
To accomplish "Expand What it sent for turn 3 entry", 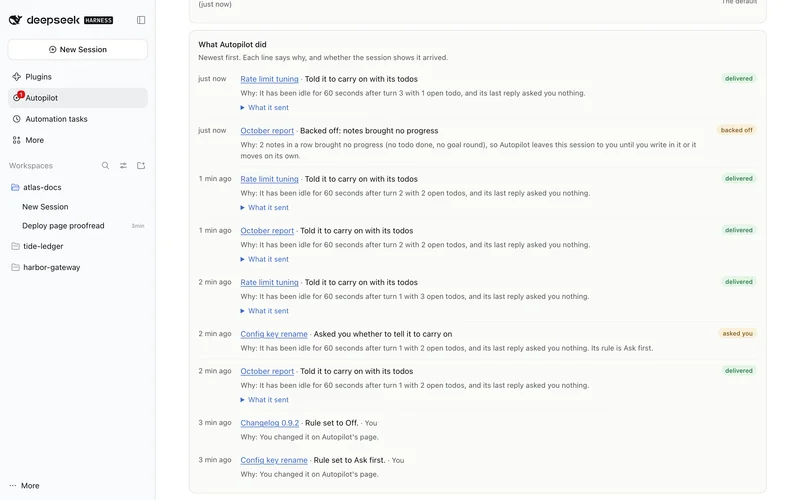I will point(264,107).
